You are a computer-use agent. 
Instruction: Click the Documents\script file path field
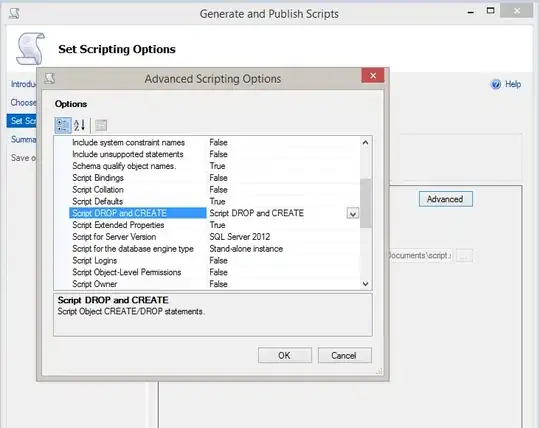421,255
